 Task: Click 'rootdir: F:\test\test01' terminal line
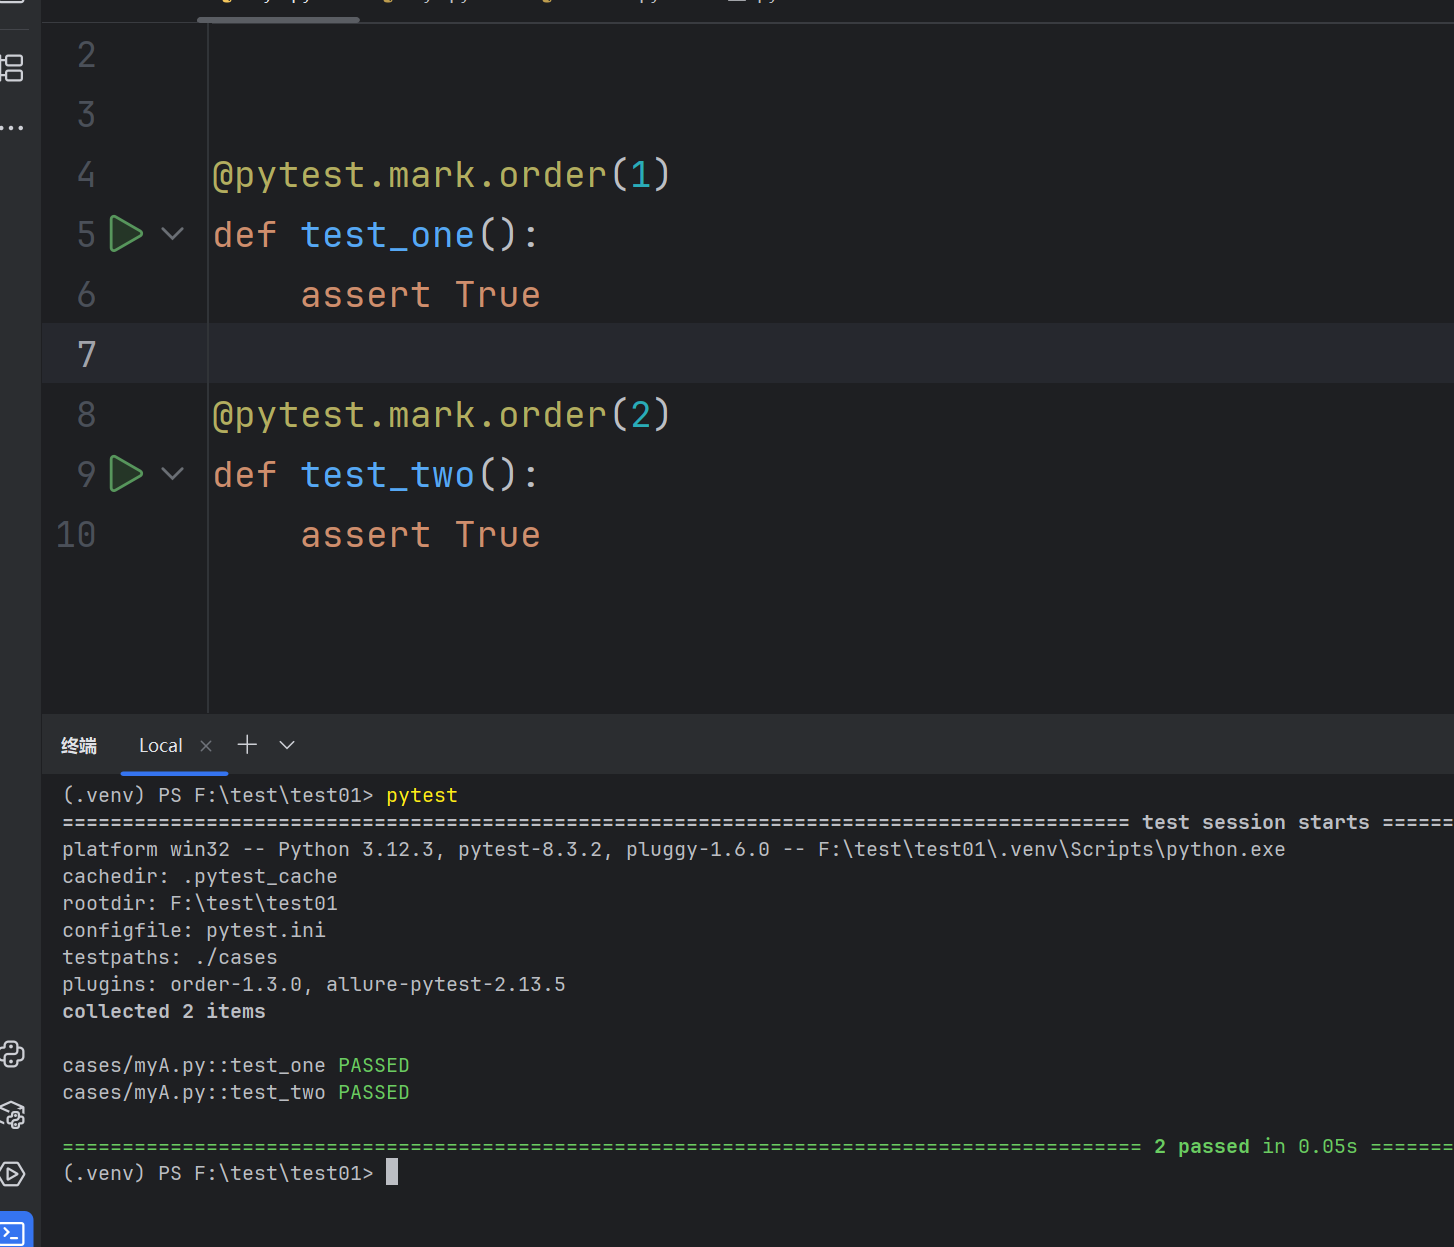click(x=200, y=903)
